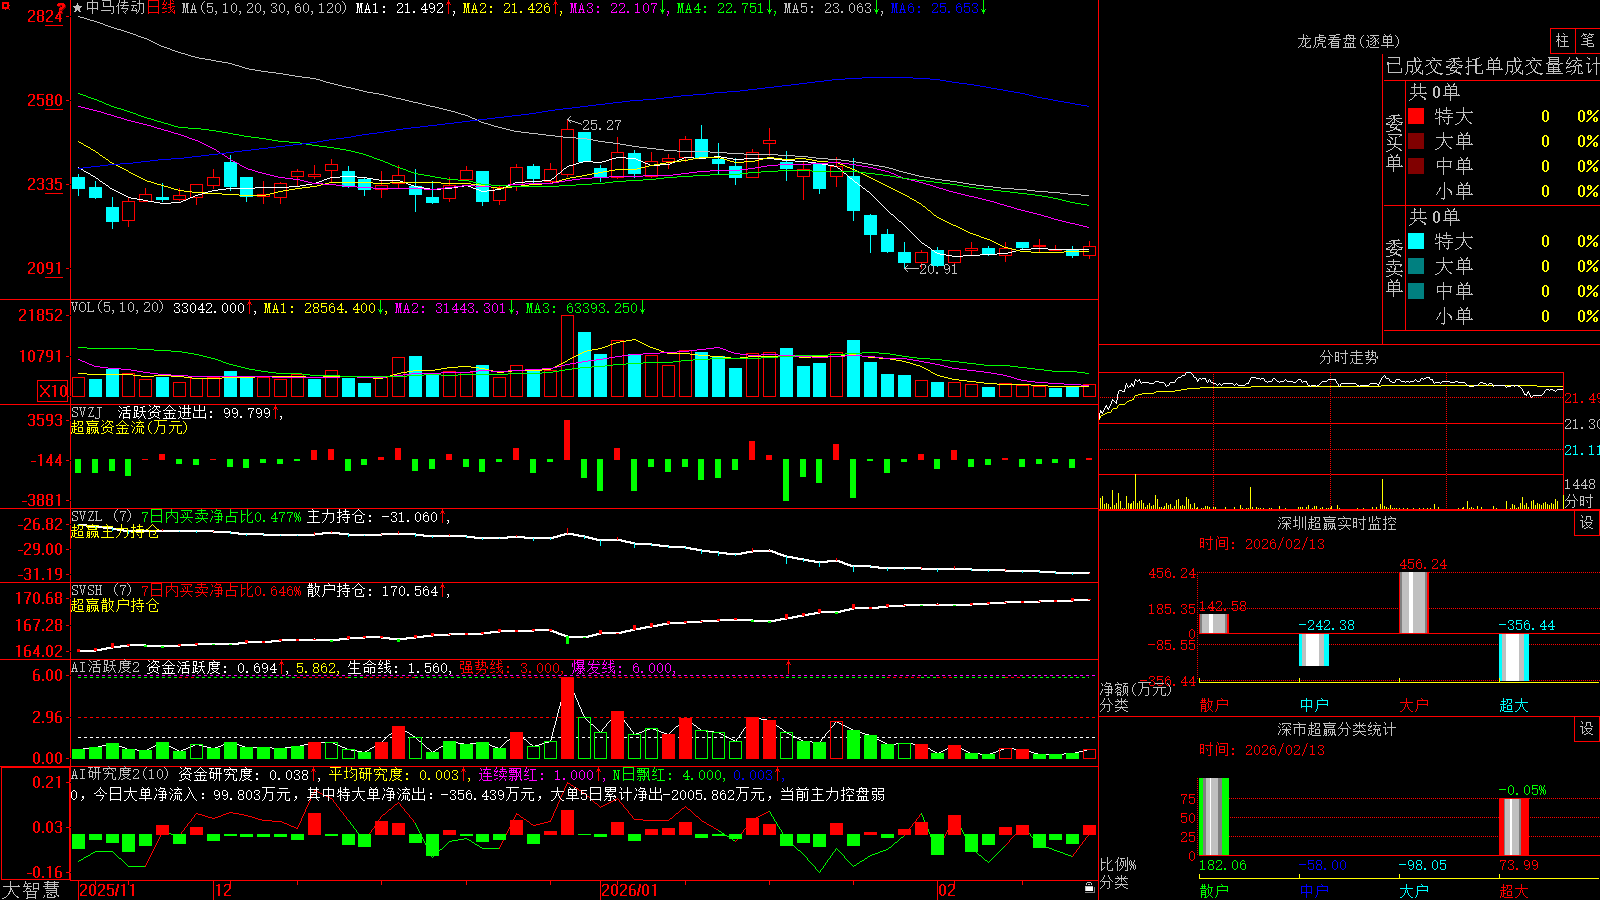The height and width of the screenshot is (900, 1600).
Task: Click the small red square icon at top-left corner
Action: 5,5
